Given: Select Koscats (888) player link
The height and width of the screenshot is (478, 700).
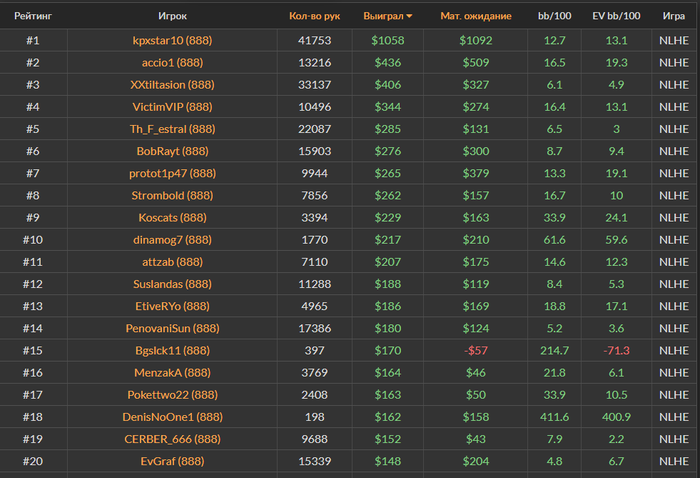Looking at the screenshot, I should coord(172,217).
